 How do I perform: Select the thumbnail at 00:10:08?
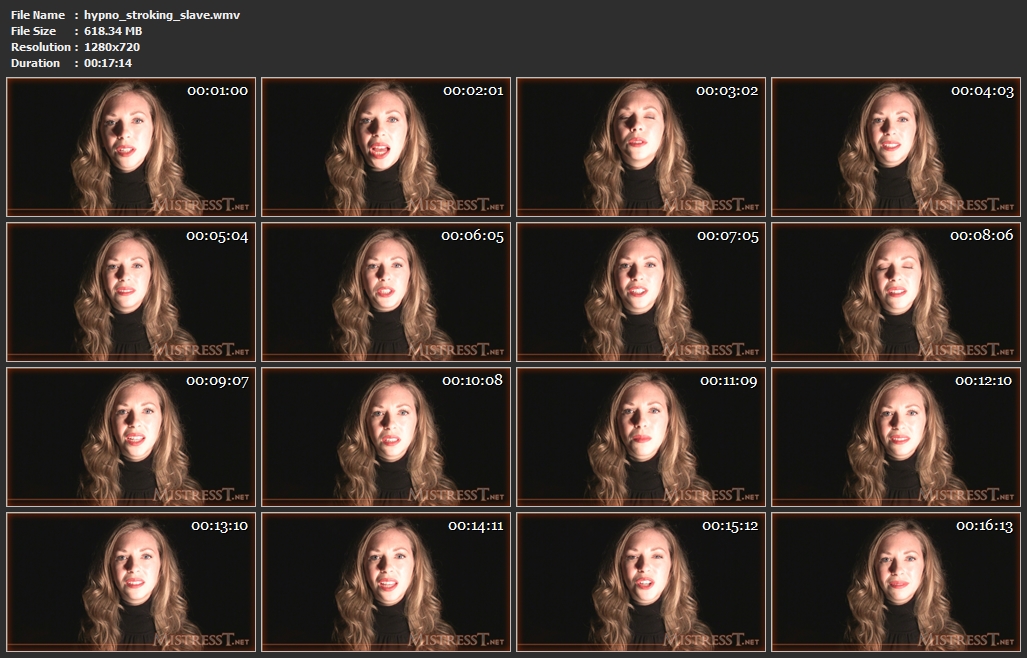click(x=386, y=436)
